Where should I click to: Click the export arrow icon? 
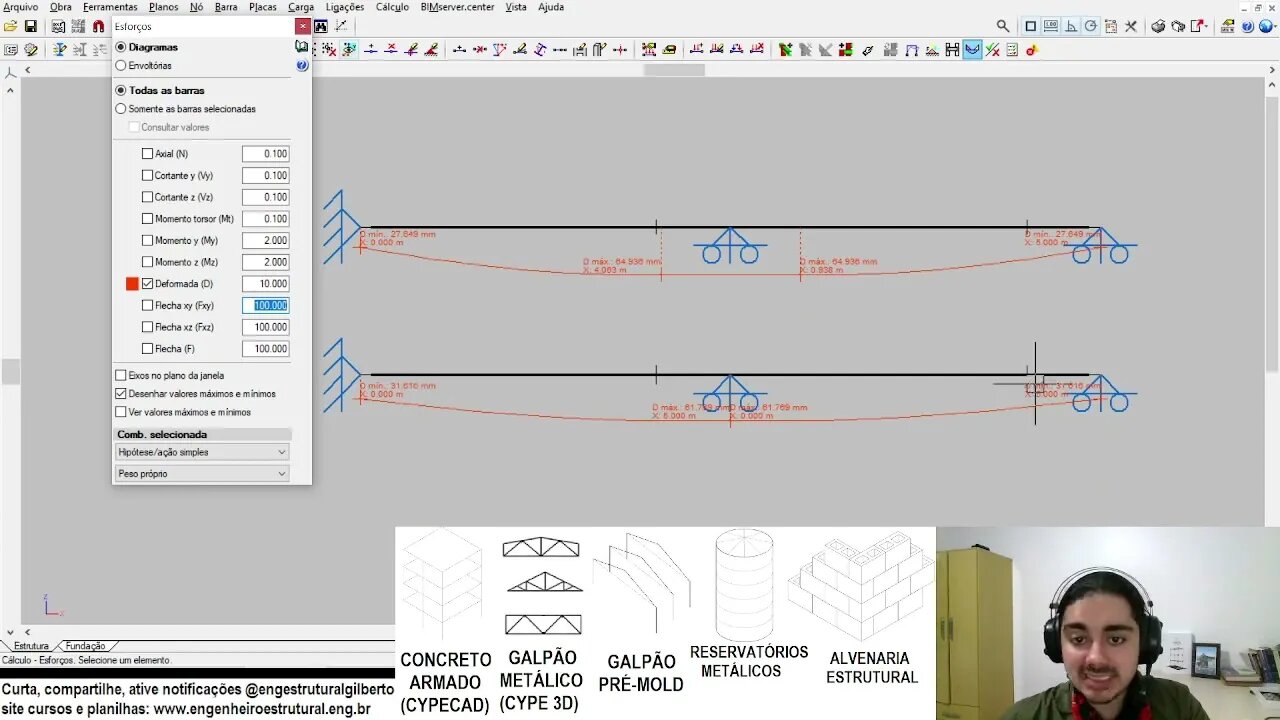pos(1195,26)
